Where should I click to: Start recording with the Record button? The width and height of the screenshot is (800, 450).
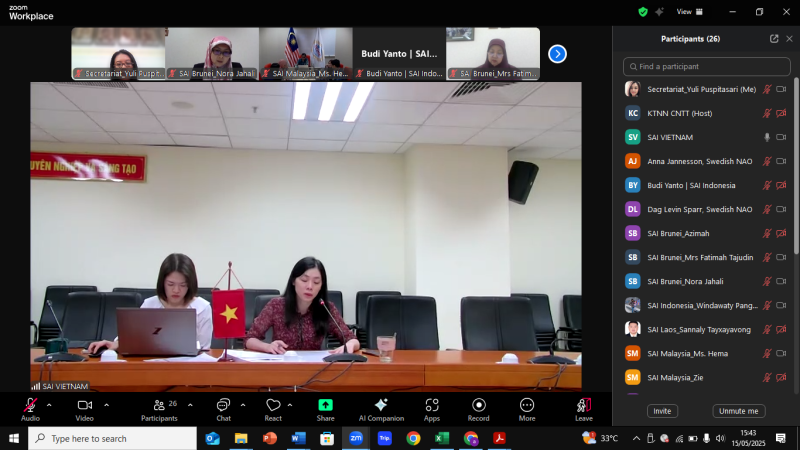(478, 406)
